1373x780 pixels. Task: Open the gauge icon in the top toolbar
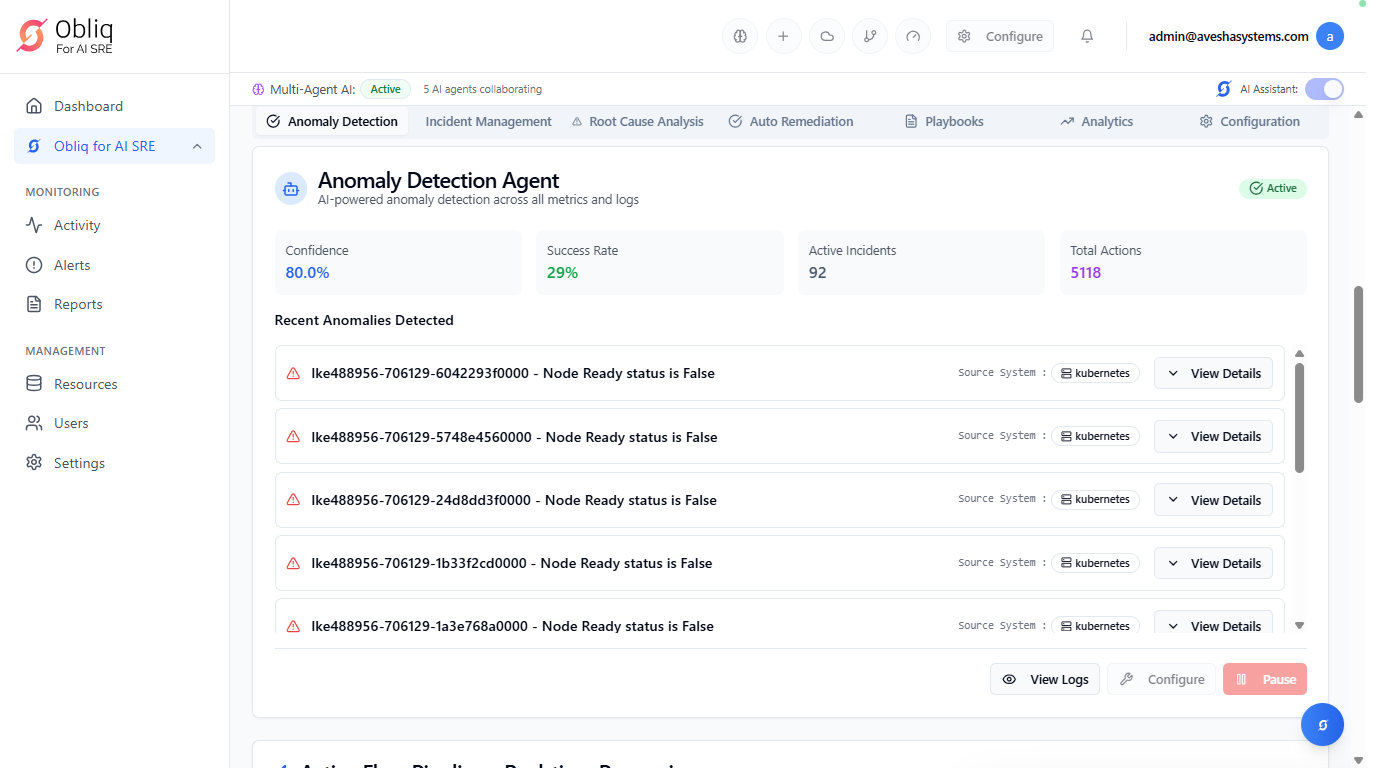[913, 36]
